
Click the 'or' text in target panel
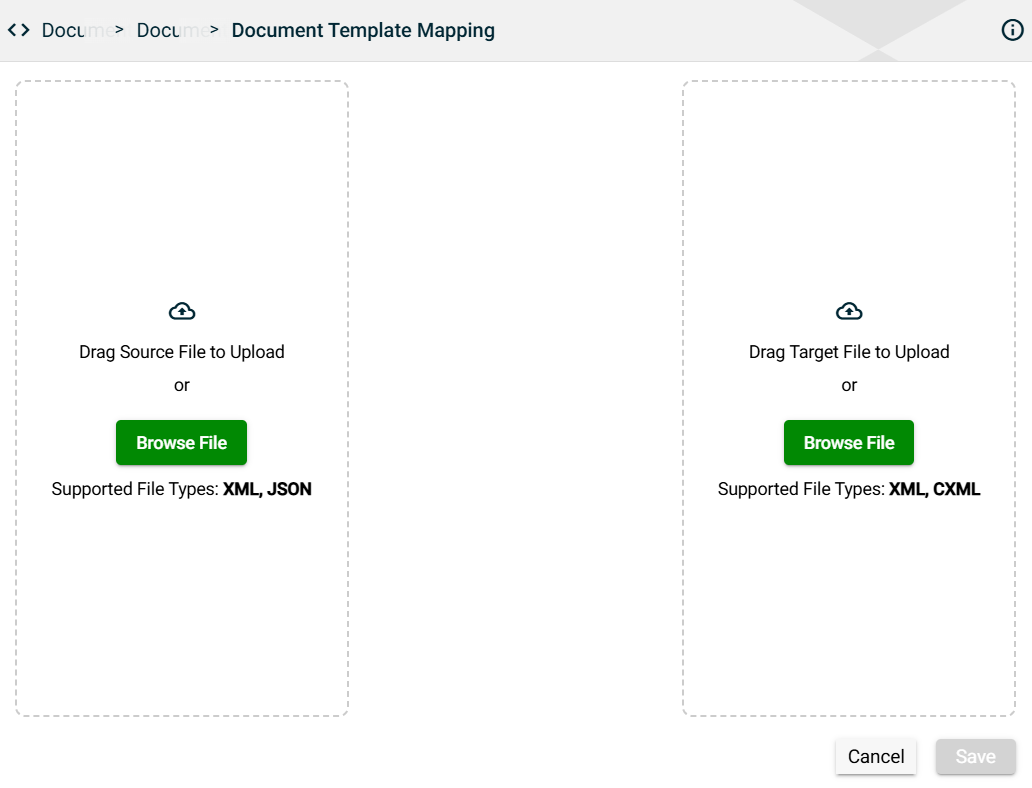849,385
